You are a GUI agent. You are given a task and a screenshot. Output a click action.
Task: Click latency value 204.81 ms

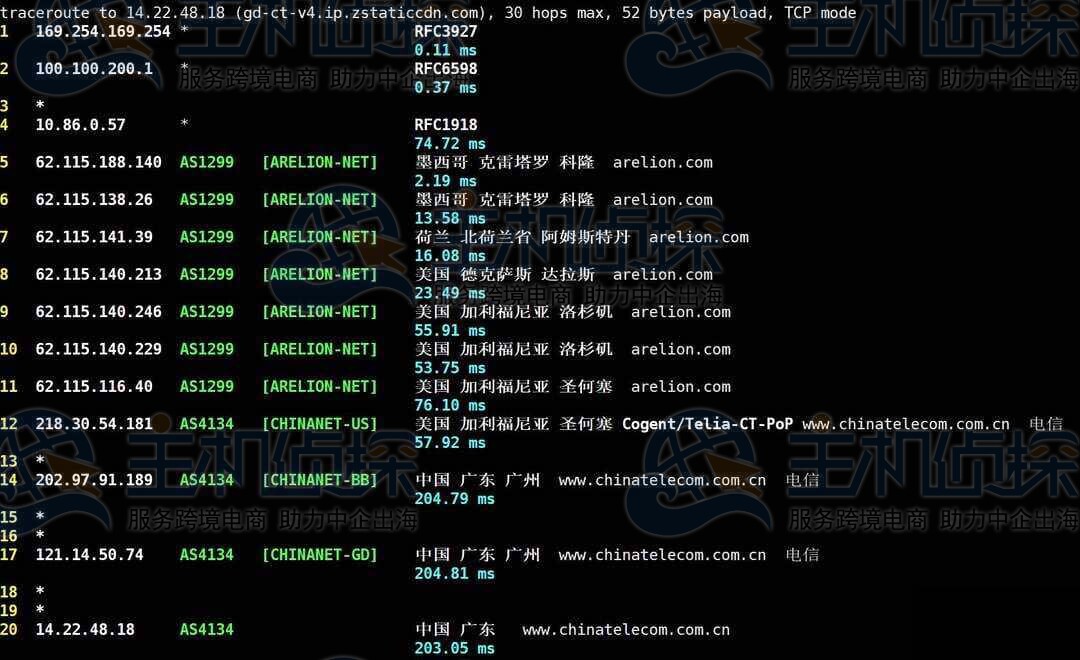coord(455,573)
